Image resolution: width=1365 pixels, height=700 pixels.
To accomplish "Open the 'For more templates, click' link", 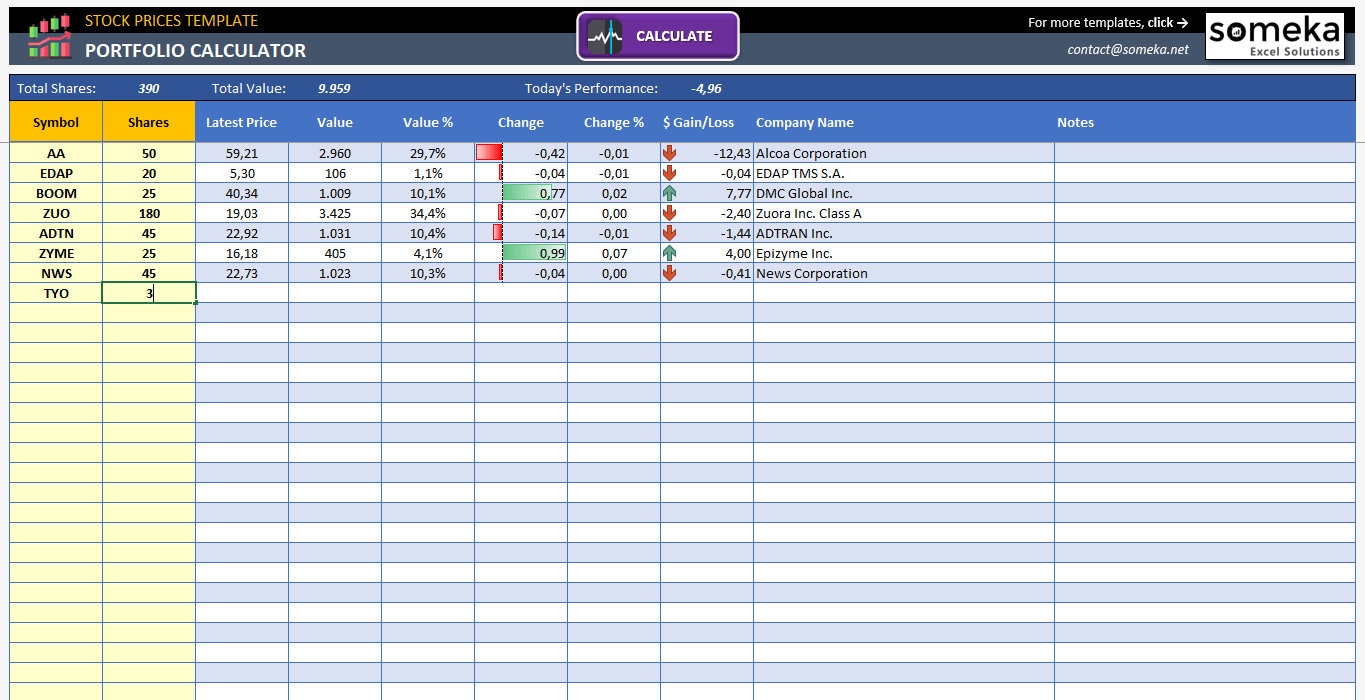I will (x=1107, y=21).
